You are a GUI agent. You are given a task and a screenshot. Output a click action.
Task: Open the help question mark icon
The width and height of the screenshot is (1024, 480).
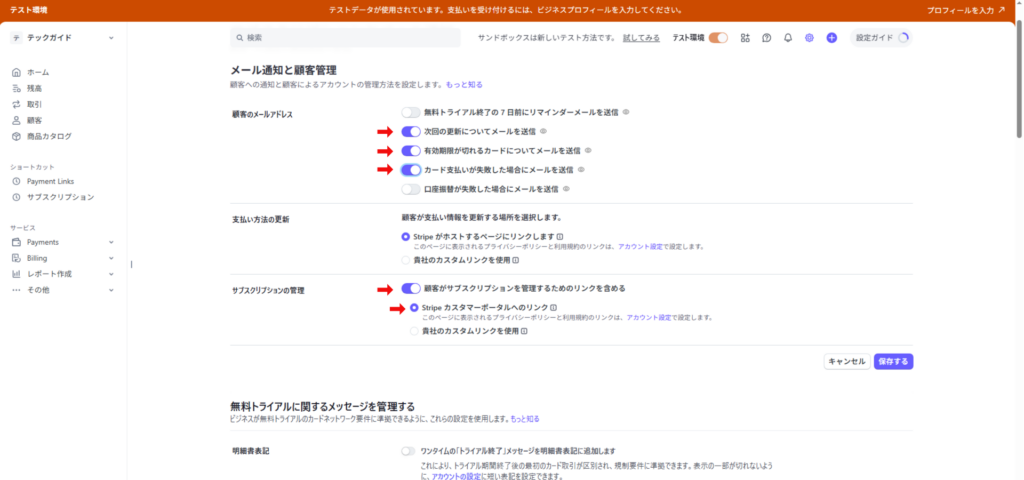[x=767, y=38]
